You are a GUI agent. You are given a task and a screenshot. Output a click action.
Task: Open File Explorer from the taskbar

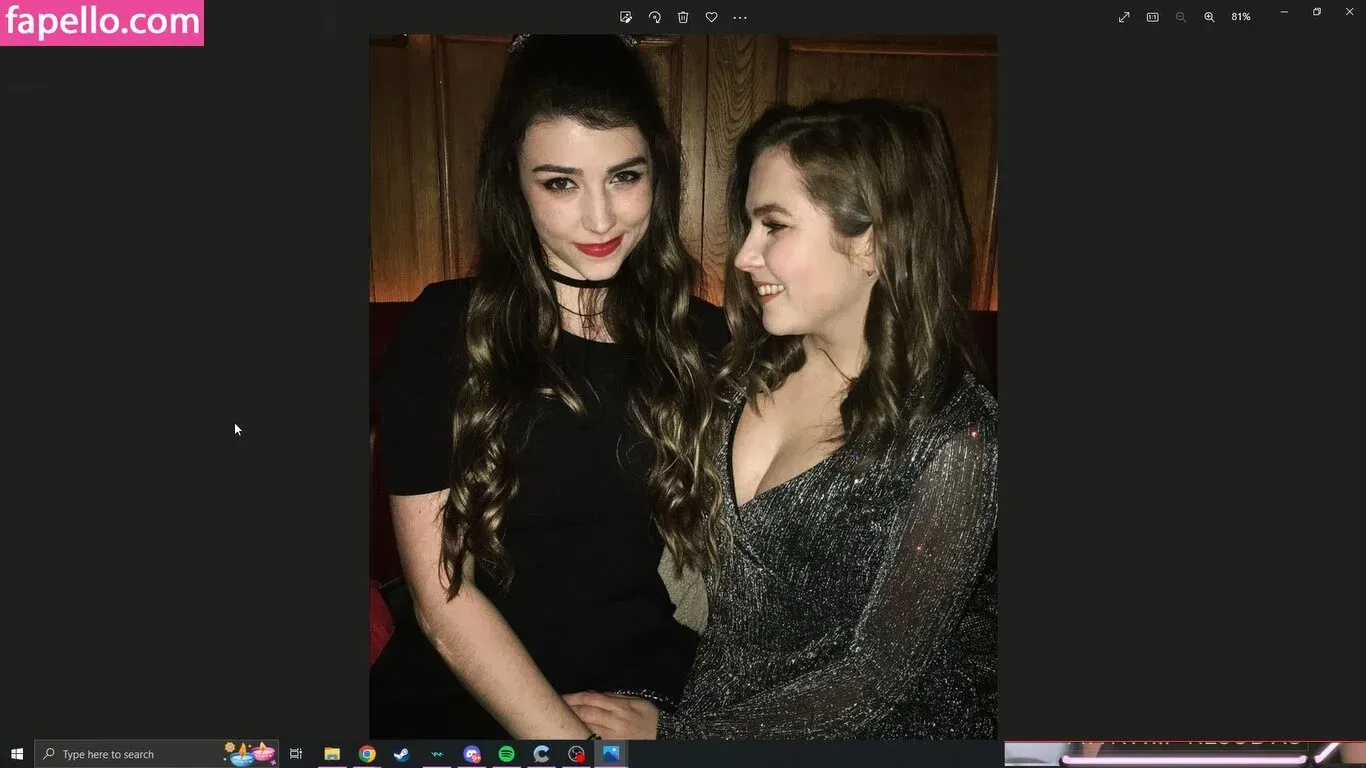tap(332, 754)
